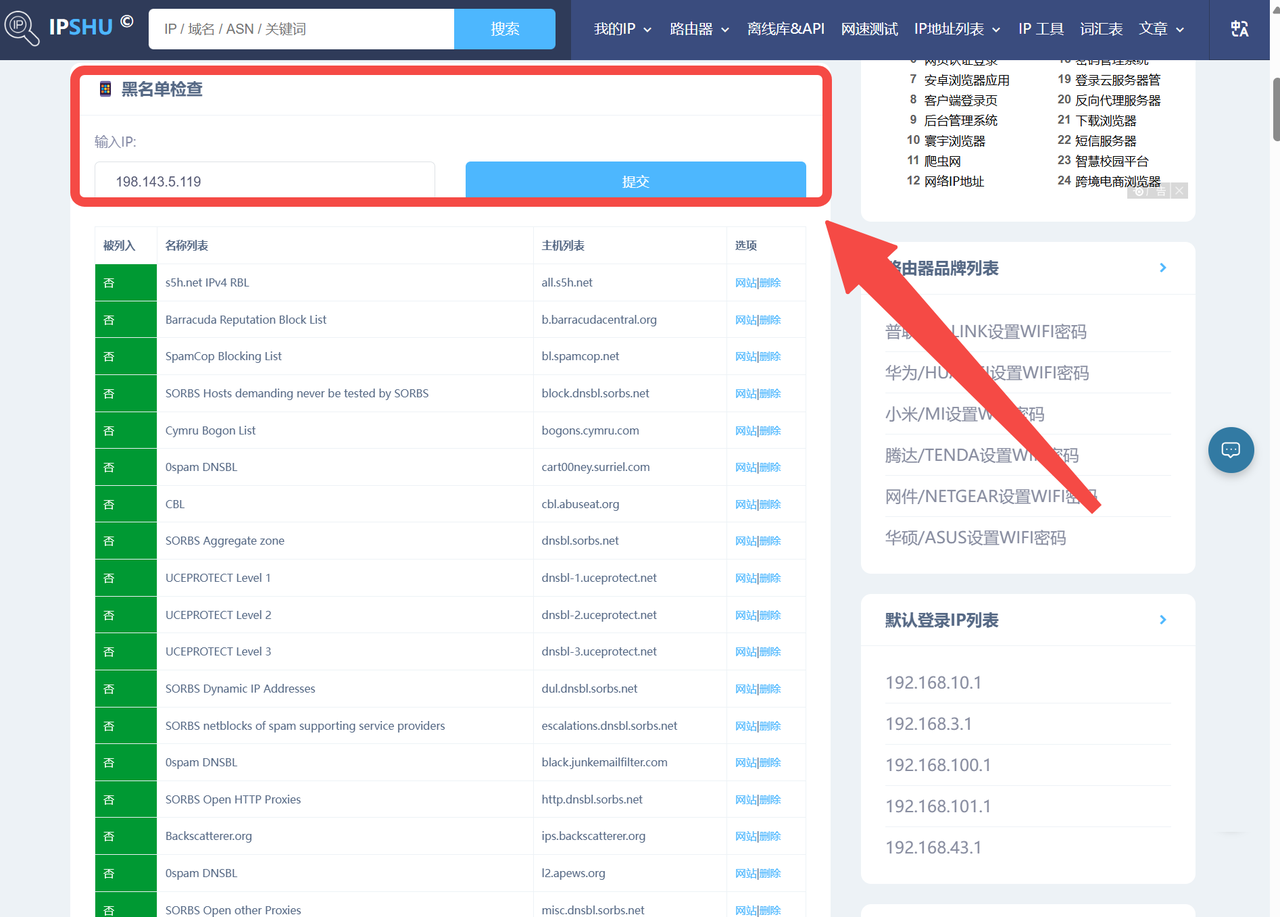Open 智慧校园平台 ad link
Screen dimensions: 1280x917
[1112, 161]
